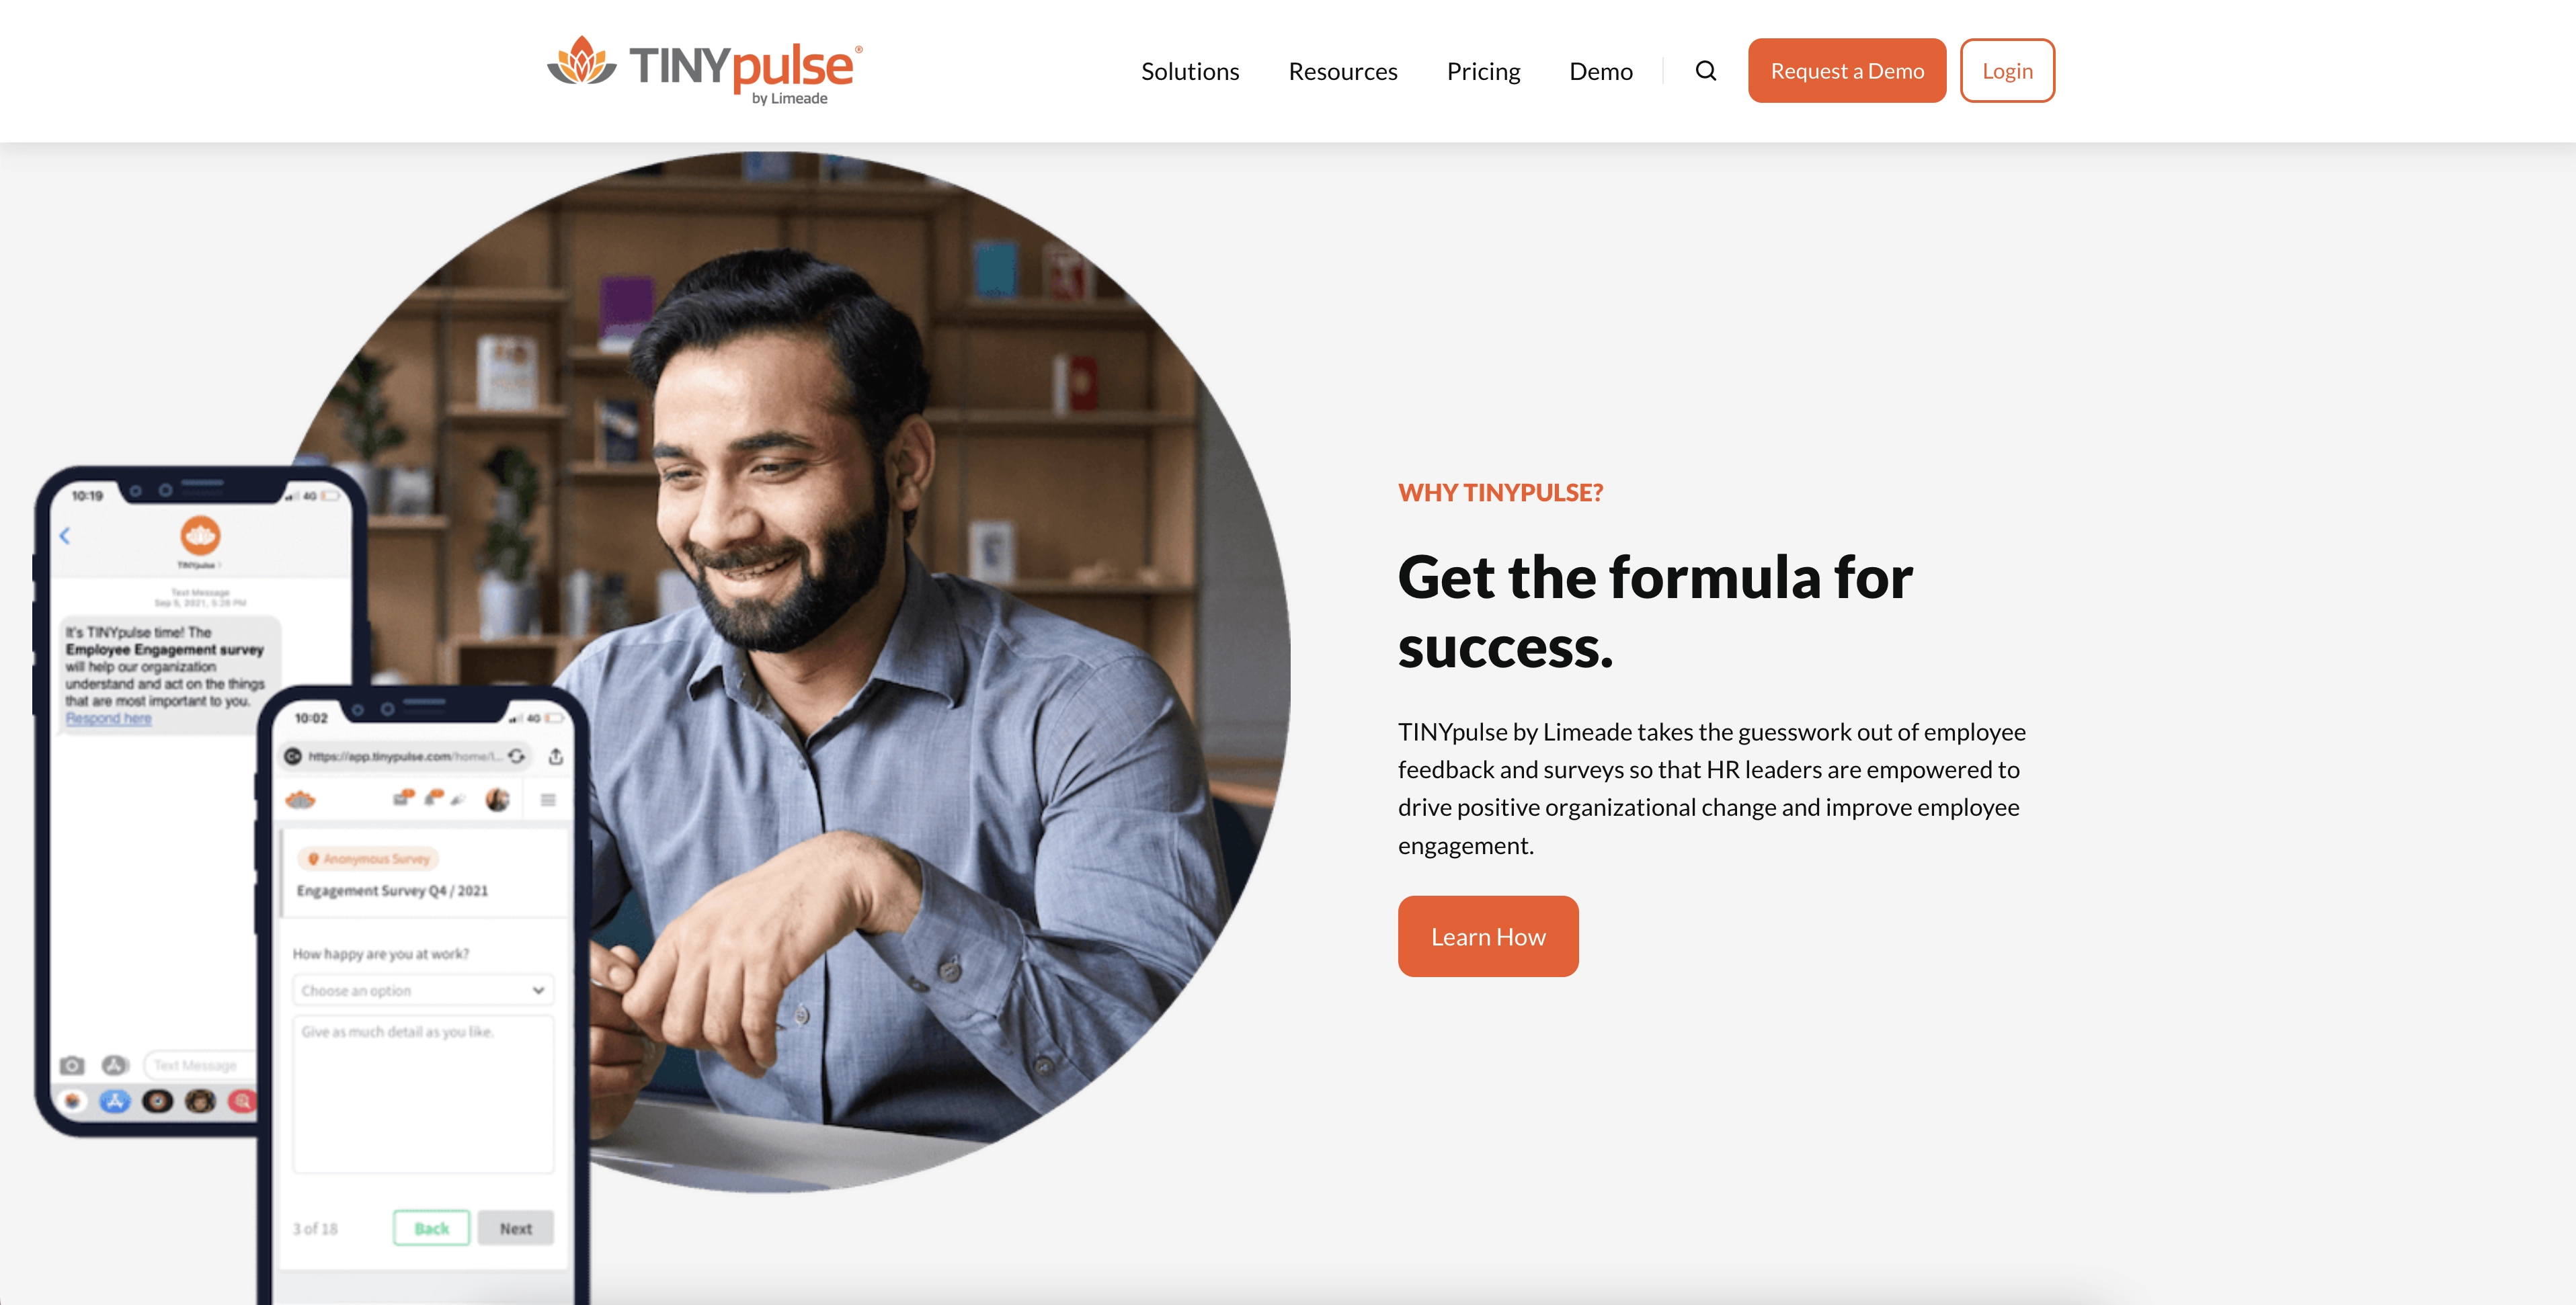Click the Learn How button
This screenshot has height=1305, width=2576.
click(x=1487, y=935)
